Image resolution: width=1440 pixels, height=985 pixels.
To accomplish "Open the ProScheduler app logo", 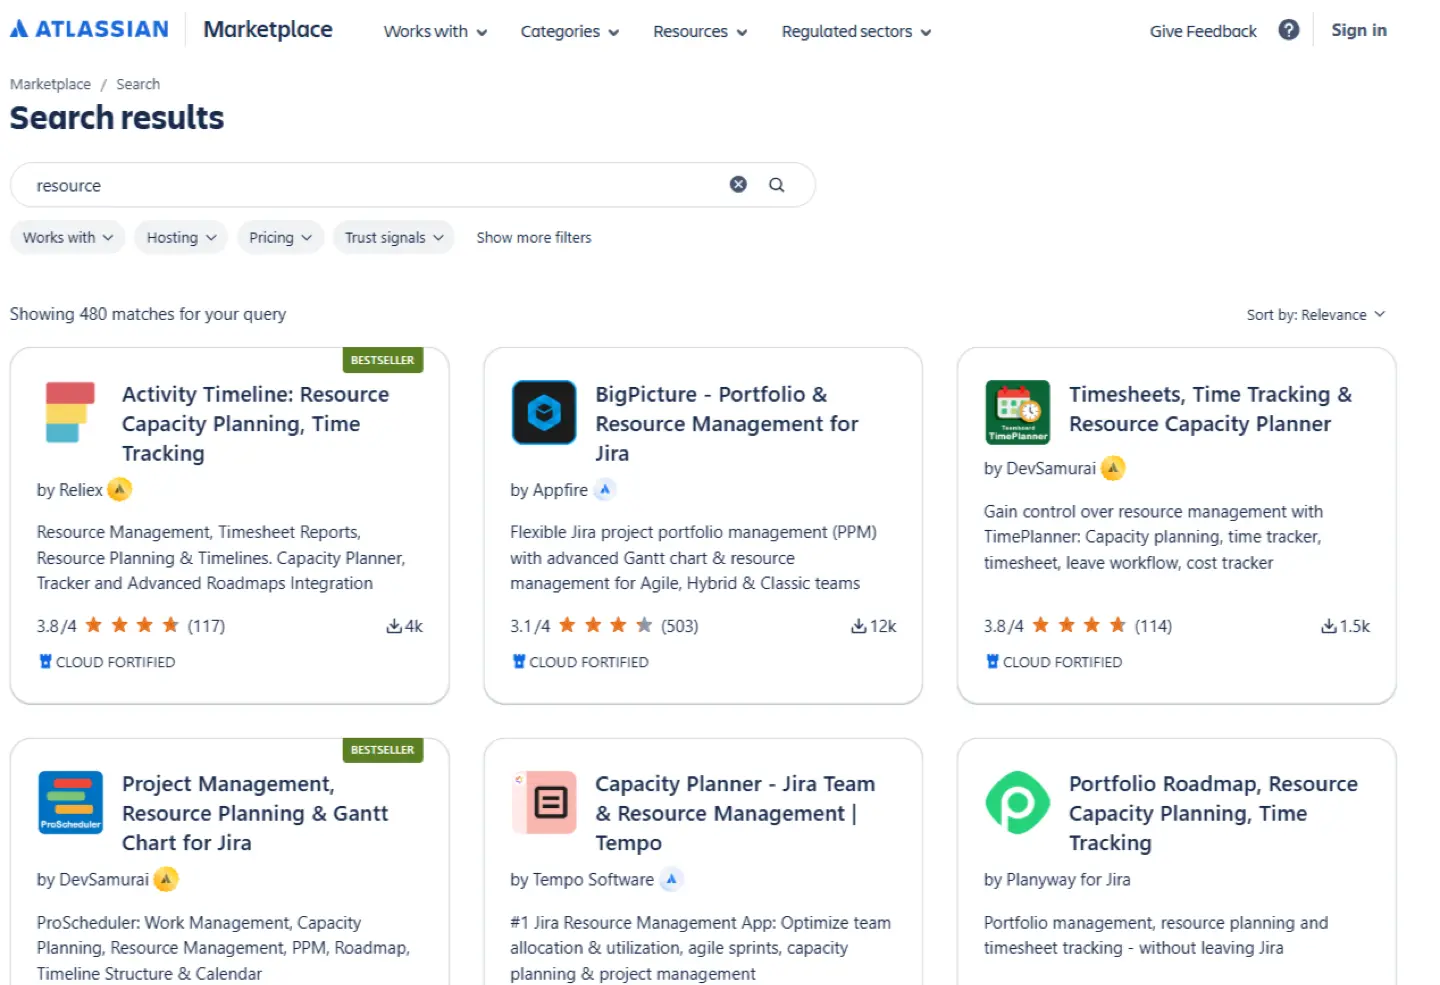I will pyautogui.click(x=70, y=802).
